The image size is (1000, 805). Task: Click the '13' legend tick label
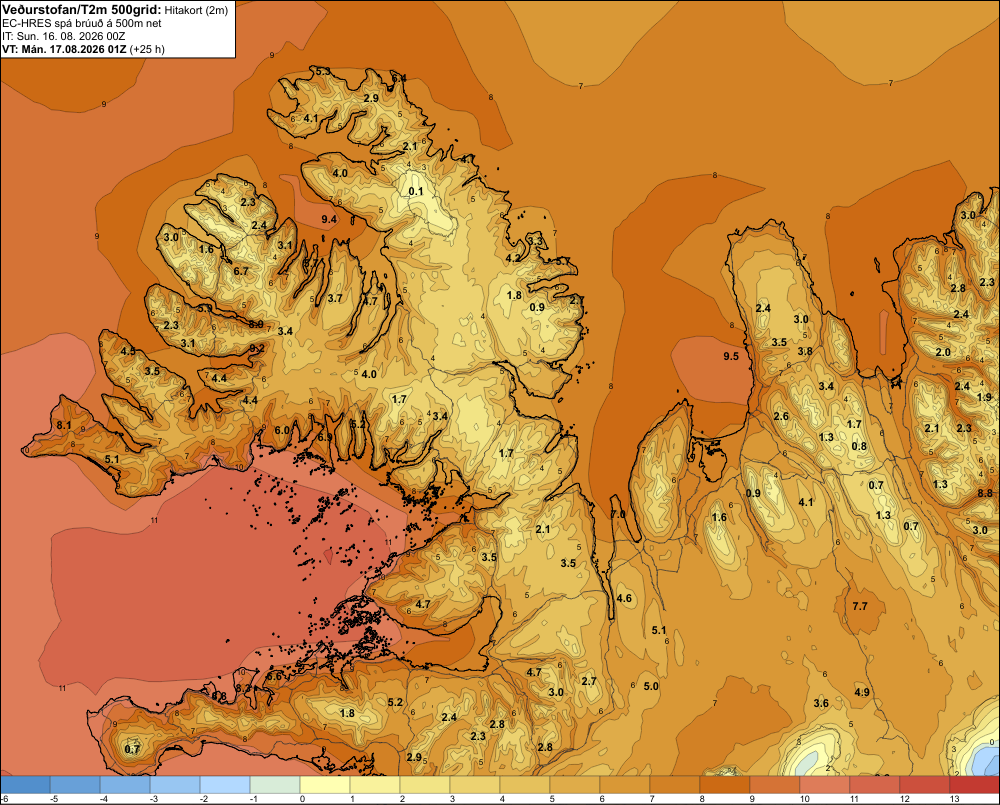pos(955,799)
